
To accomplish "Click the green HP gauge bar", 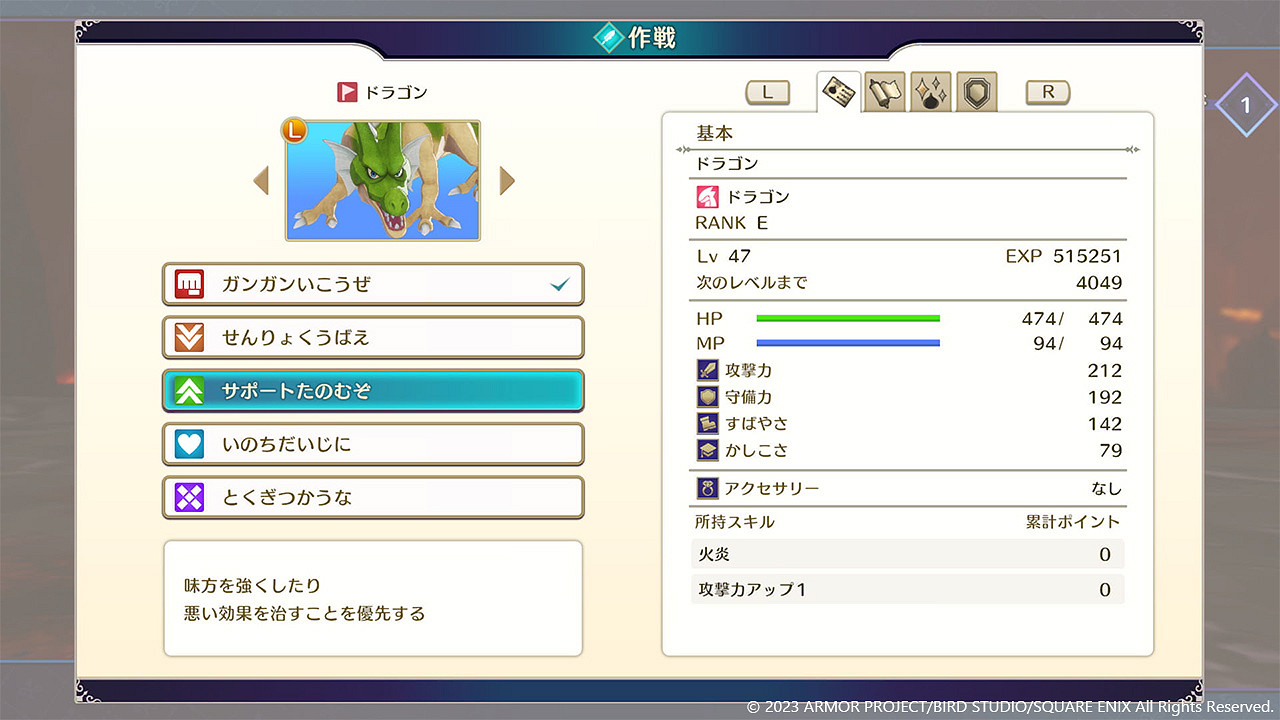I will click(x=848, y=318).
